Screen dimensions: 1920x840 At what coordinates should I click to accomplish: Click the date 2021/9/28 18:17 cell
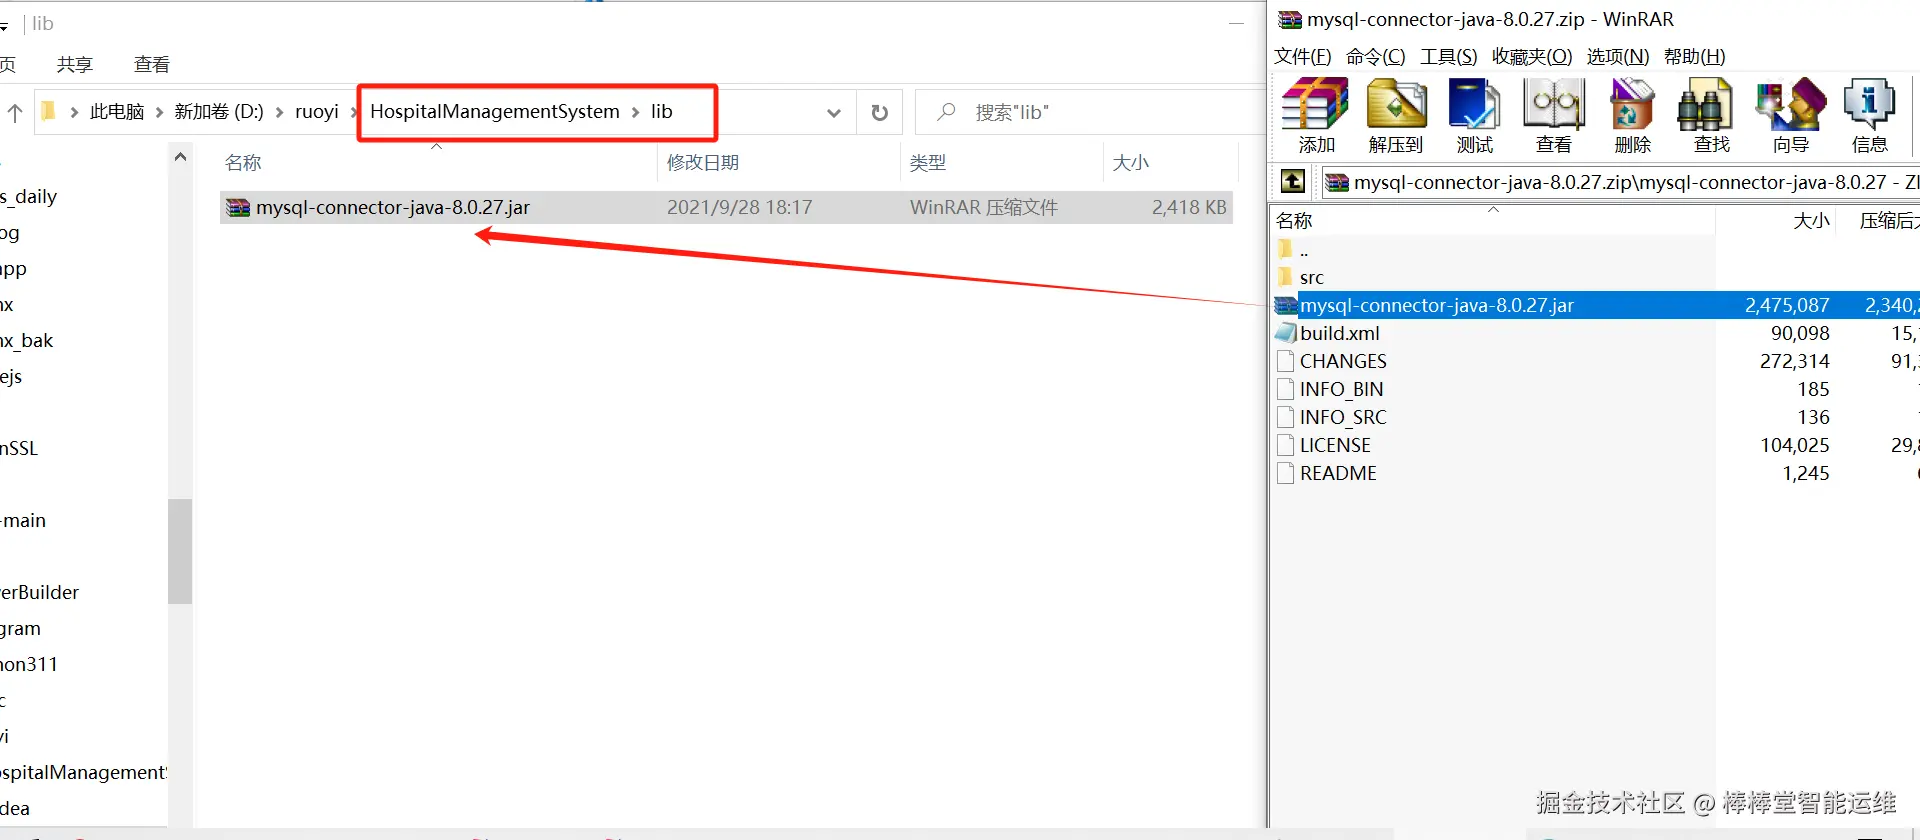[740, 207]
